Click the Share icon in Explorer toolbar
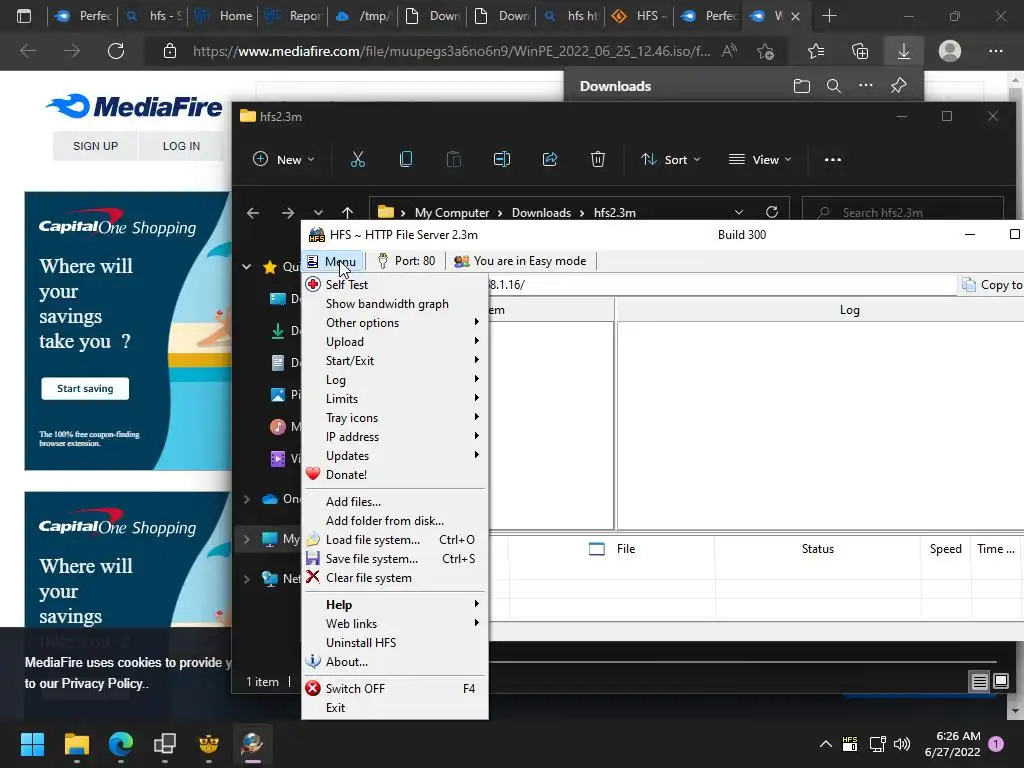The image size is (1024, 768). 550,159
